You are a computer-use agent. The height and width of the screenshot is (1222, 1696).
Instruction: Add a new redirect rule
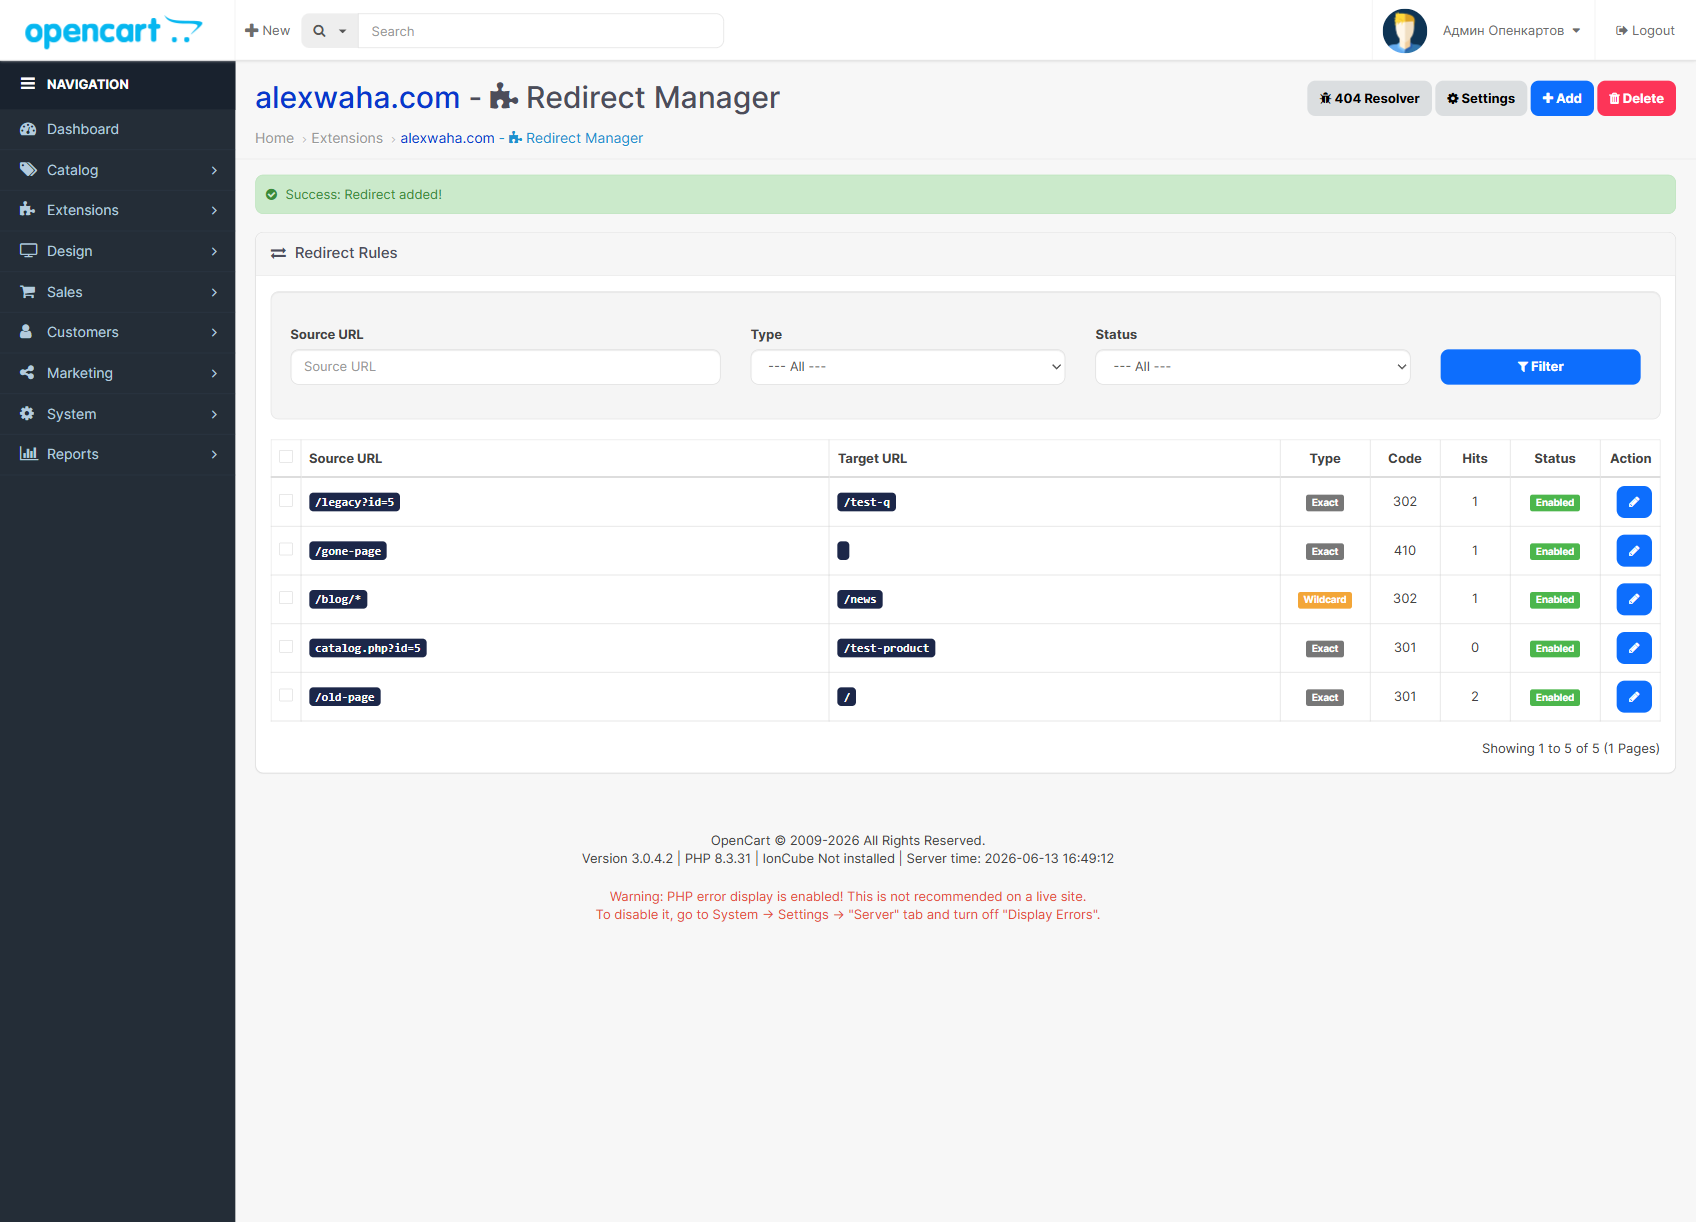point(1562,98)
